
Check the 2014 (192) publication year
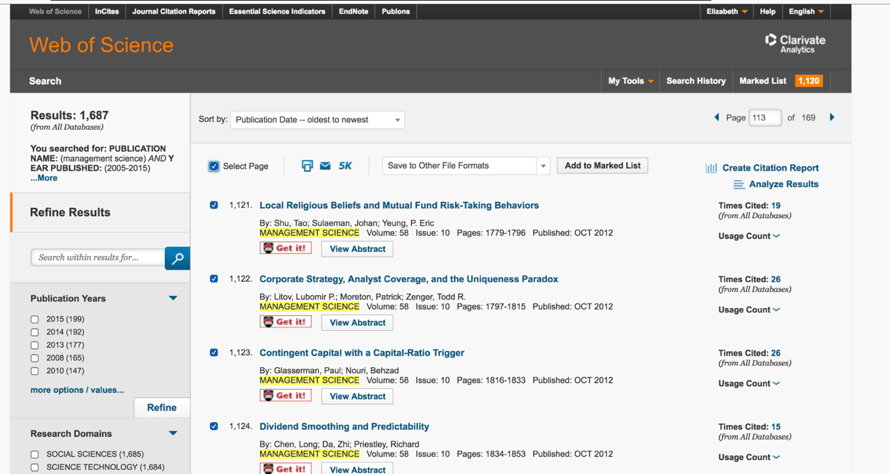[35, 332]
